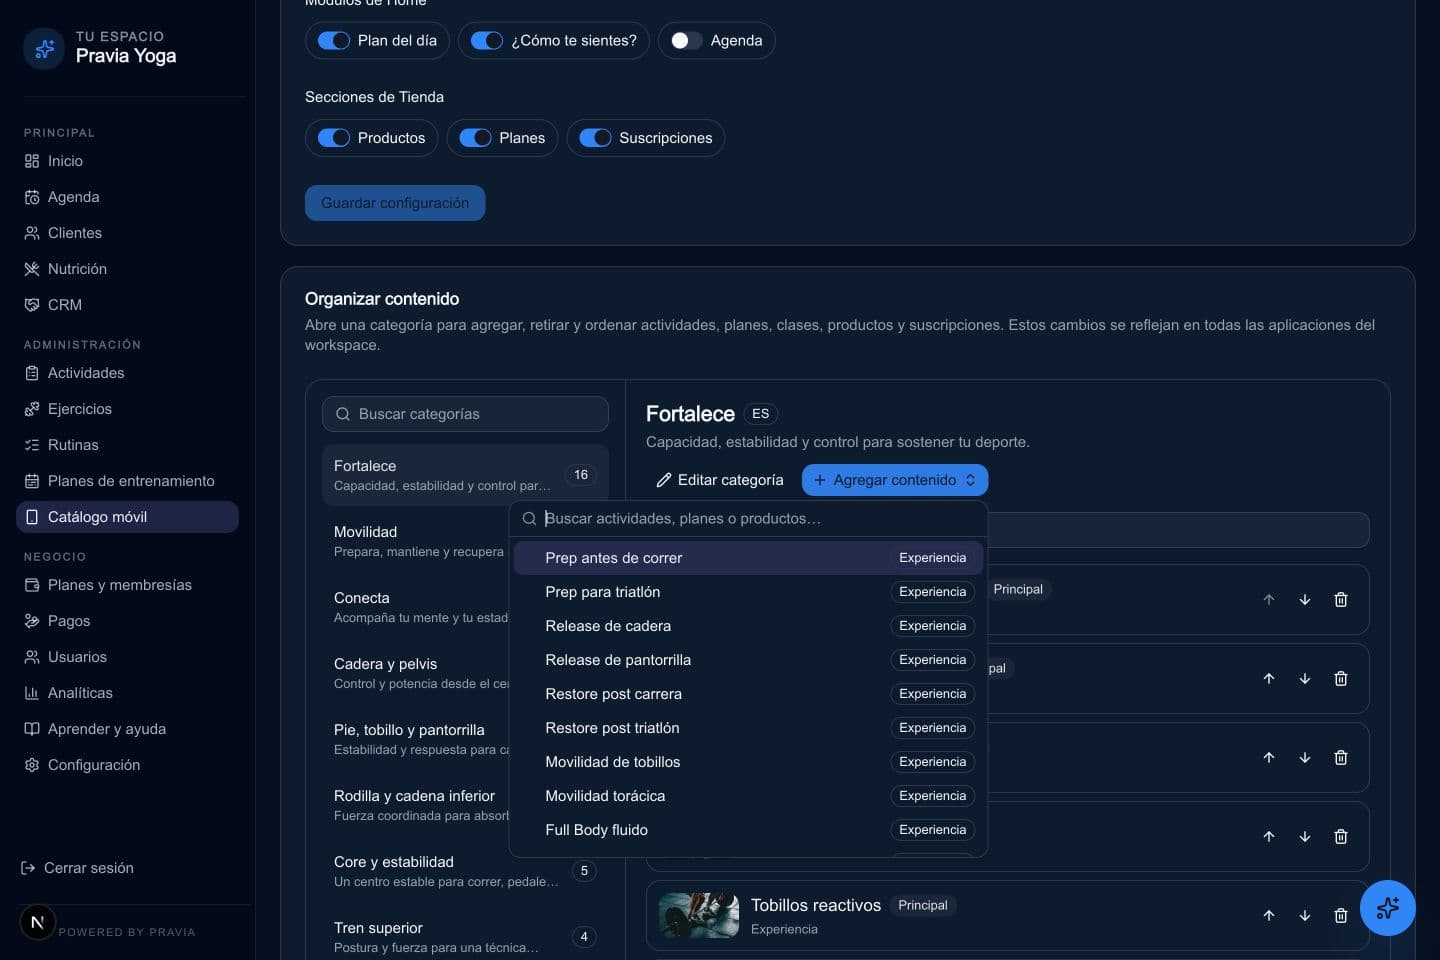Click Cerrar sesión to log out

tap(78, 868)
